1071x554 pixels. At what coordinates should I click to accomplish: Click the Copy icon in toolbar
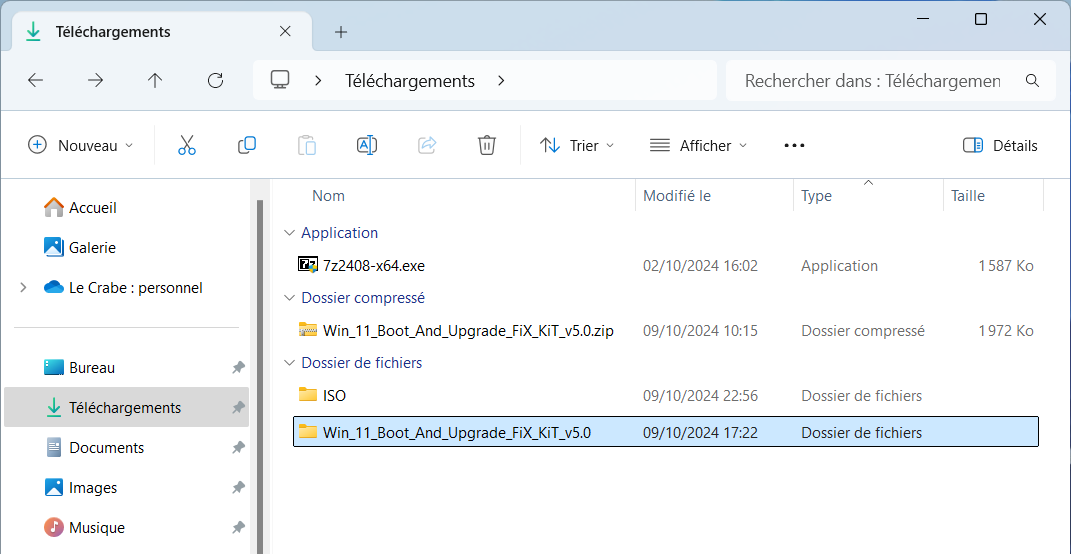pos(247,146)
